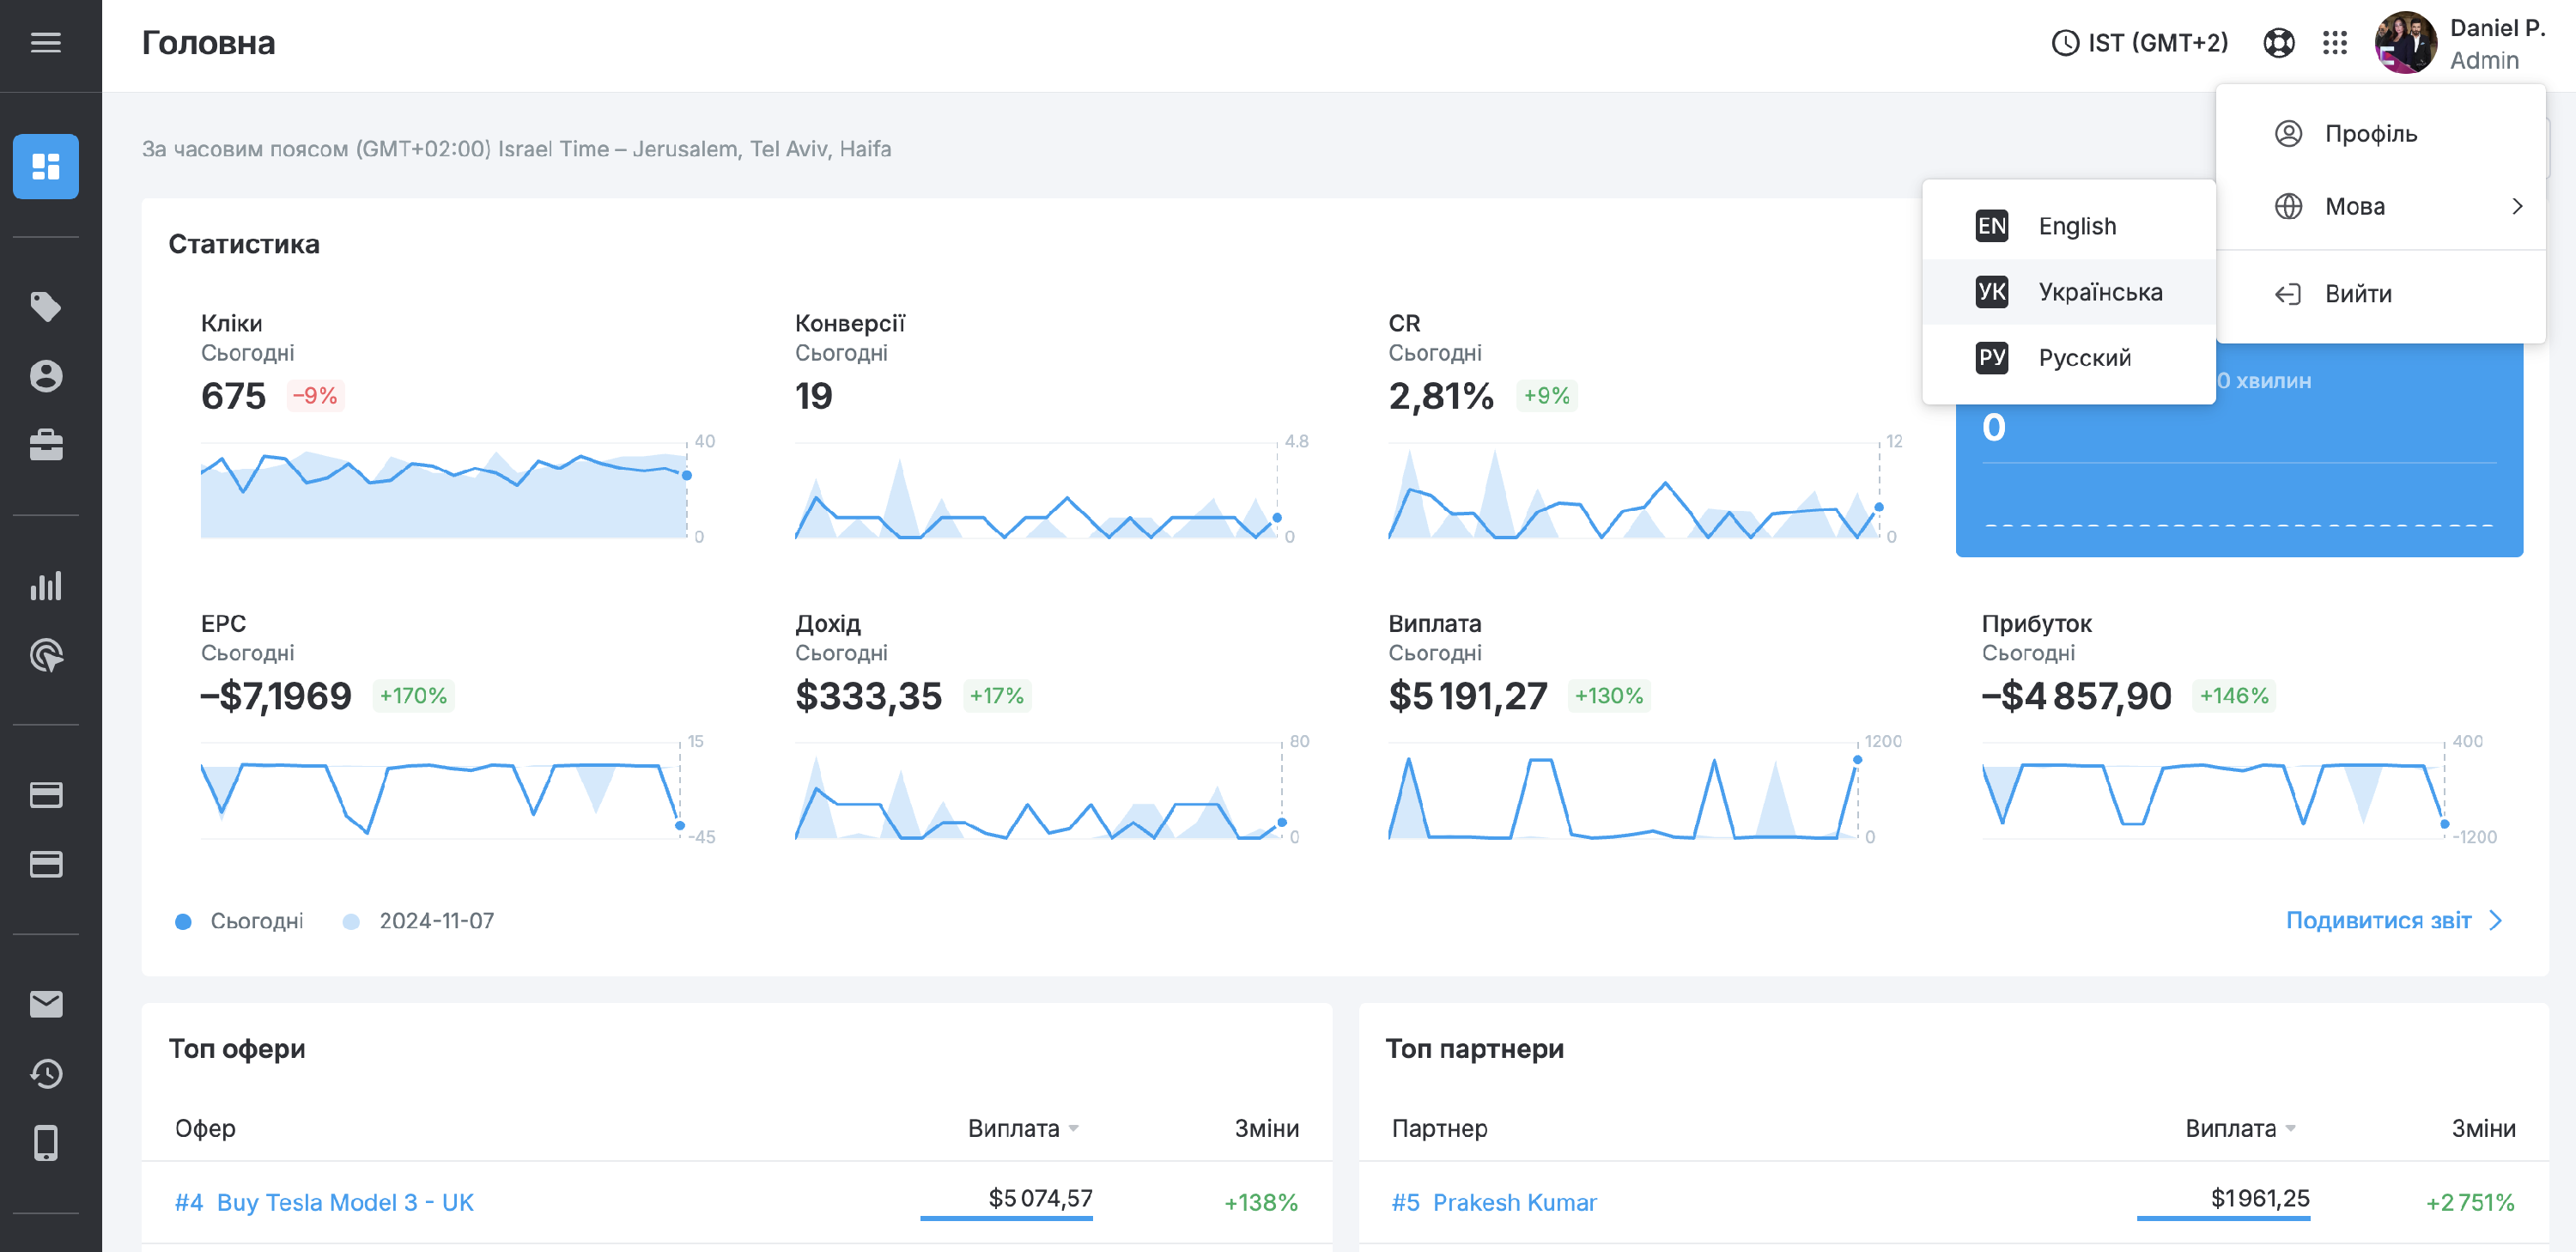This screenshot has height=1252, width=2576.
Task: Click the envelope mail icon
Action: coord(46,1004)
